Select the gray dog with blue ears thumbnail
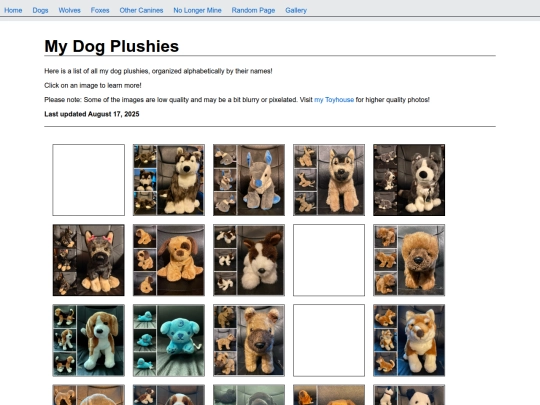540x405 pixels. coord(249,180)
